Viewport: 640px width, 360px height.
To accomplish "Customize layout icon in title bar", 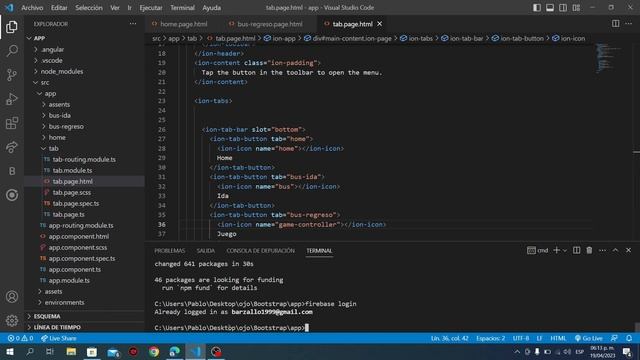I will pos(576,7).
